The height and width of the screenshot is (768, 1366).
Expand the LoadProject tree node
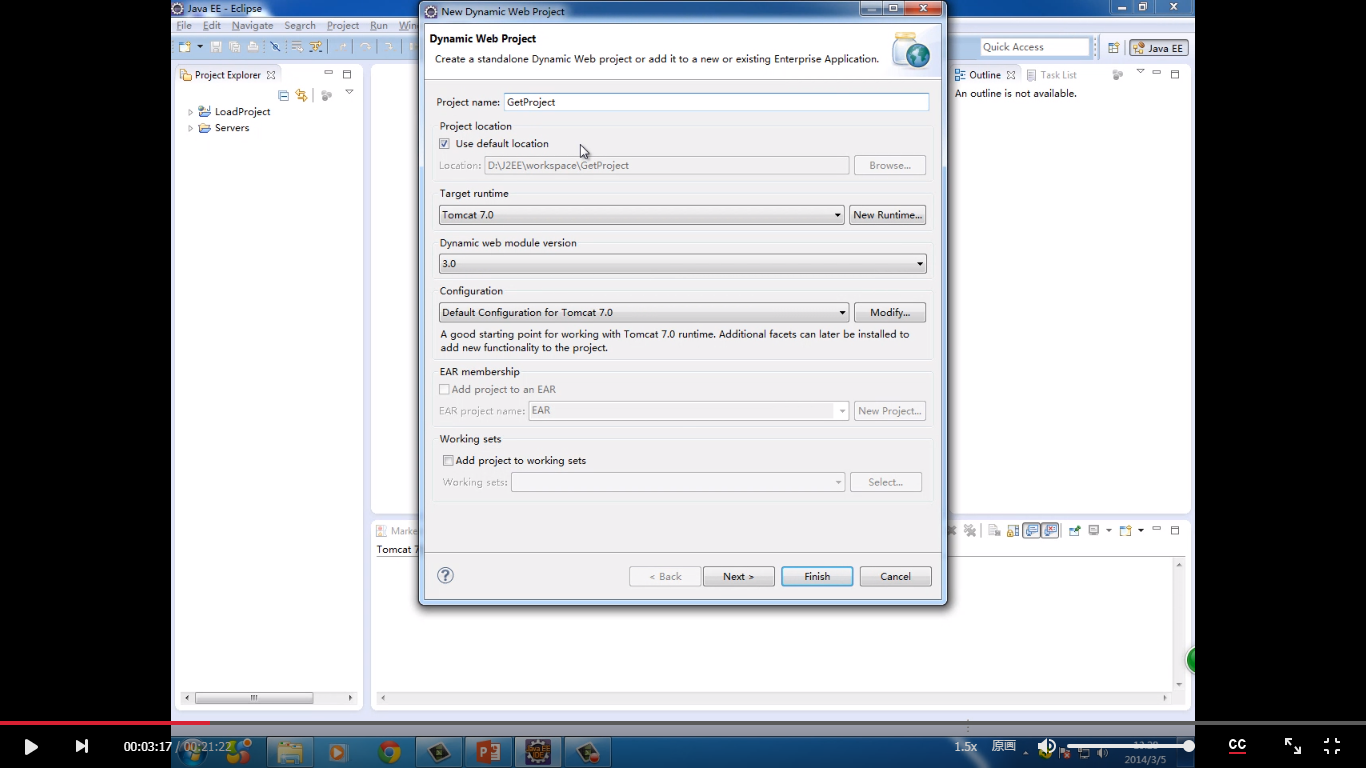click(x=190, y=112)
